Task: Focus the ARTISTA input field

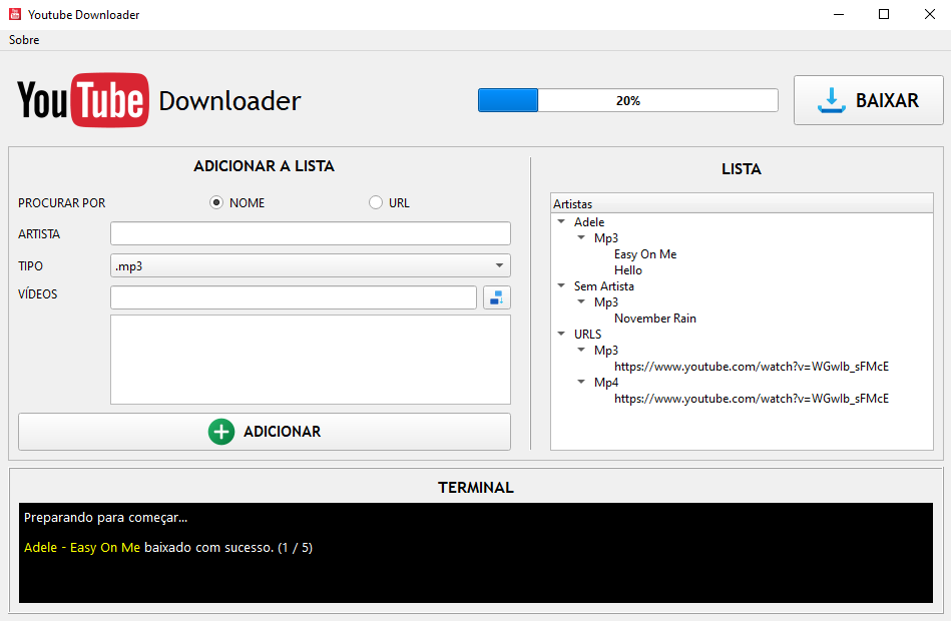Action: pyautogui.click(x=311, y=234)
